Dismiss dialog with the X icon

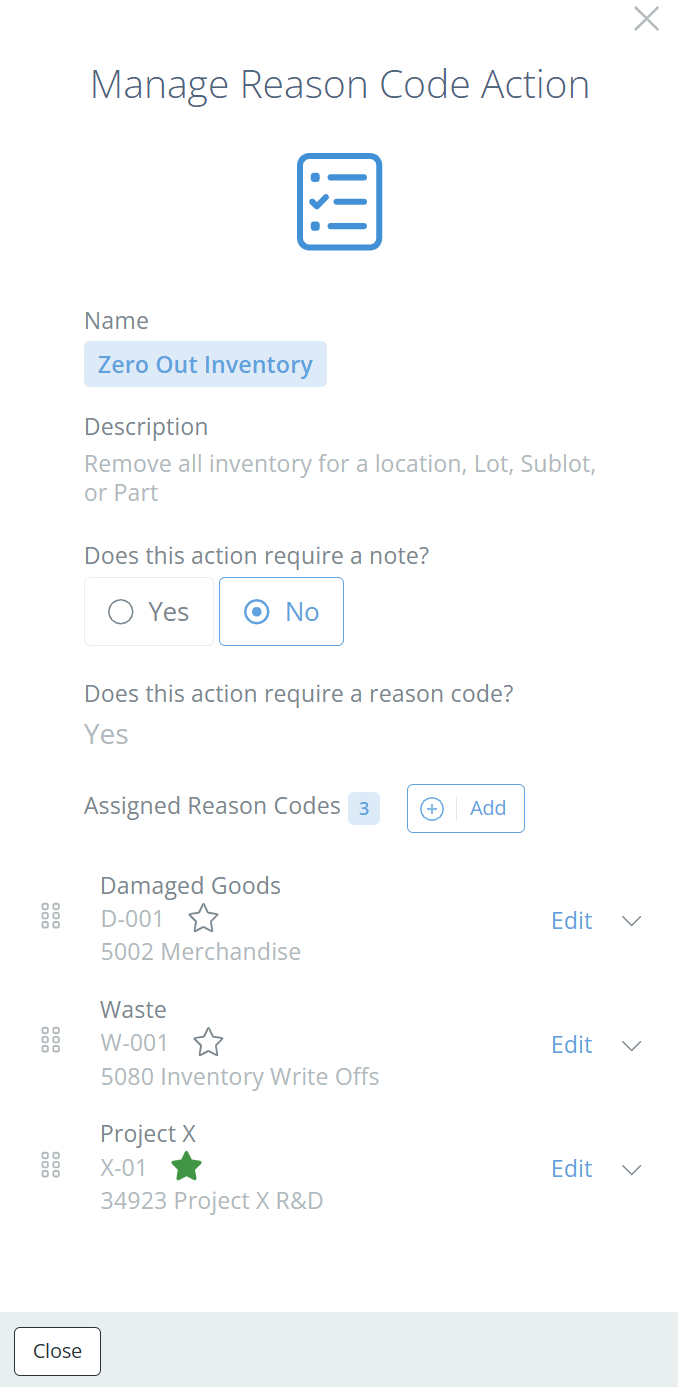pyautogui.click(x=646, y=19)
